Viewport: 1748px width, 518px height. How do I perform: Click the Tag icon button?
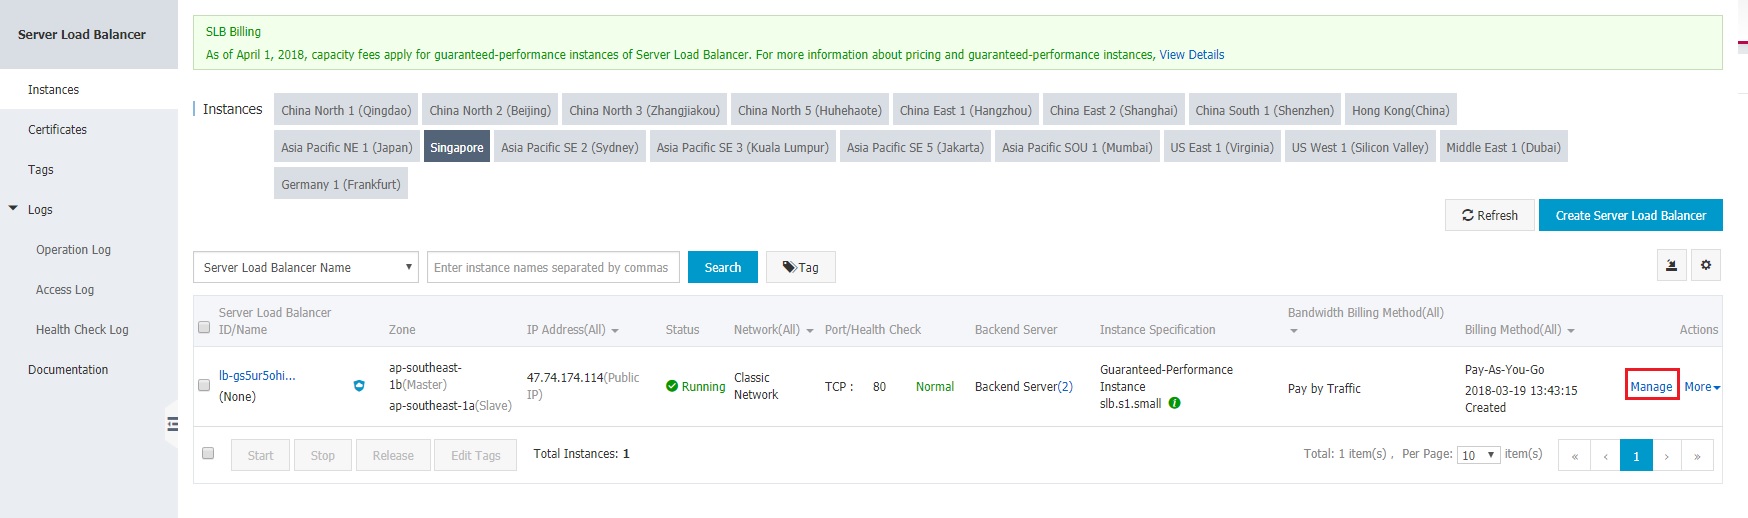pos(800,267)
